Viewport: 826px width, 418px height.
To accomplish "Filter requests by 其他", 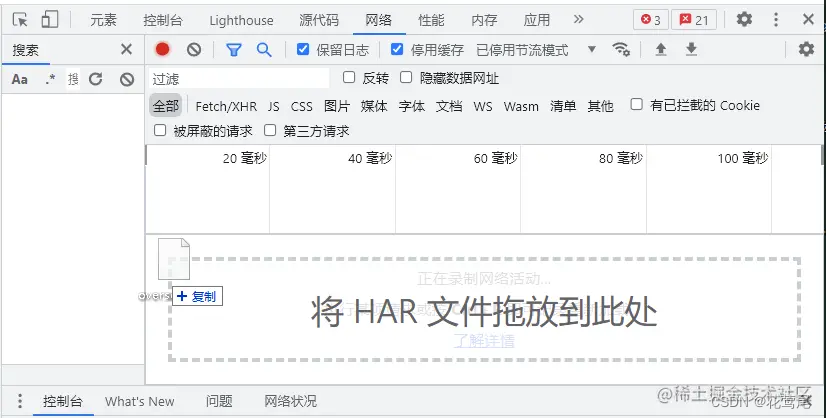I will tap(601, 106).
